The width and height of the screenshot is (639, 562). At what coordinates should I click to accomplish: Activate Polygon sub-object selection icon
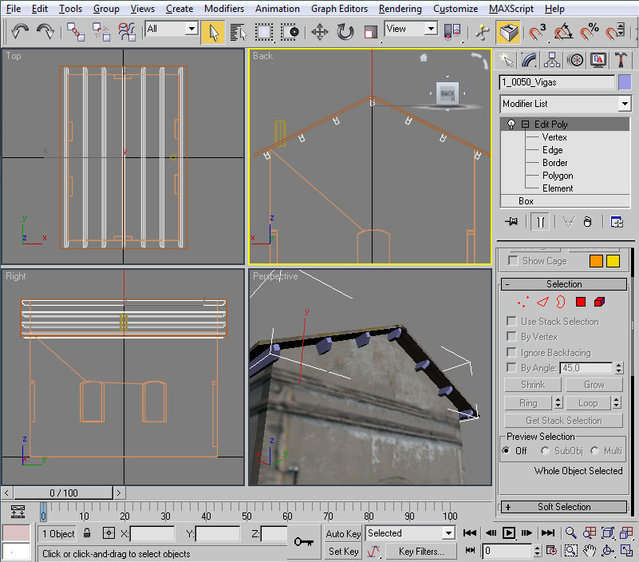coord(580,301)
